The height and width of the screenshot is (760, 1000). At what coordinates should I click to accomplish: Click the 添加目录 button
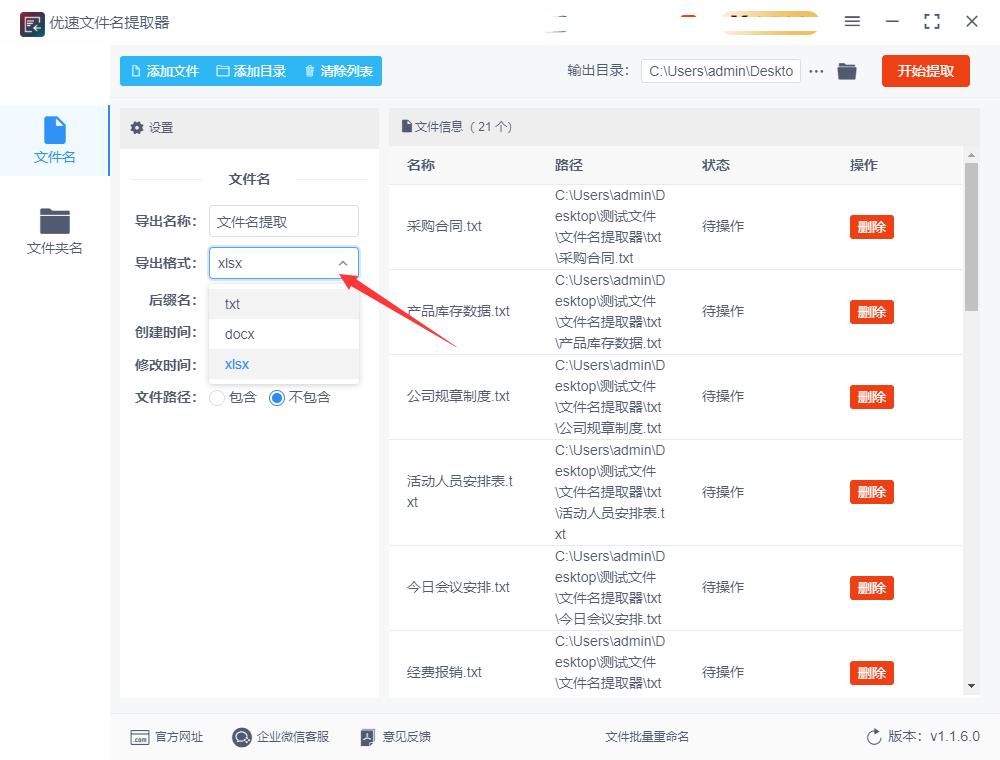251,71
